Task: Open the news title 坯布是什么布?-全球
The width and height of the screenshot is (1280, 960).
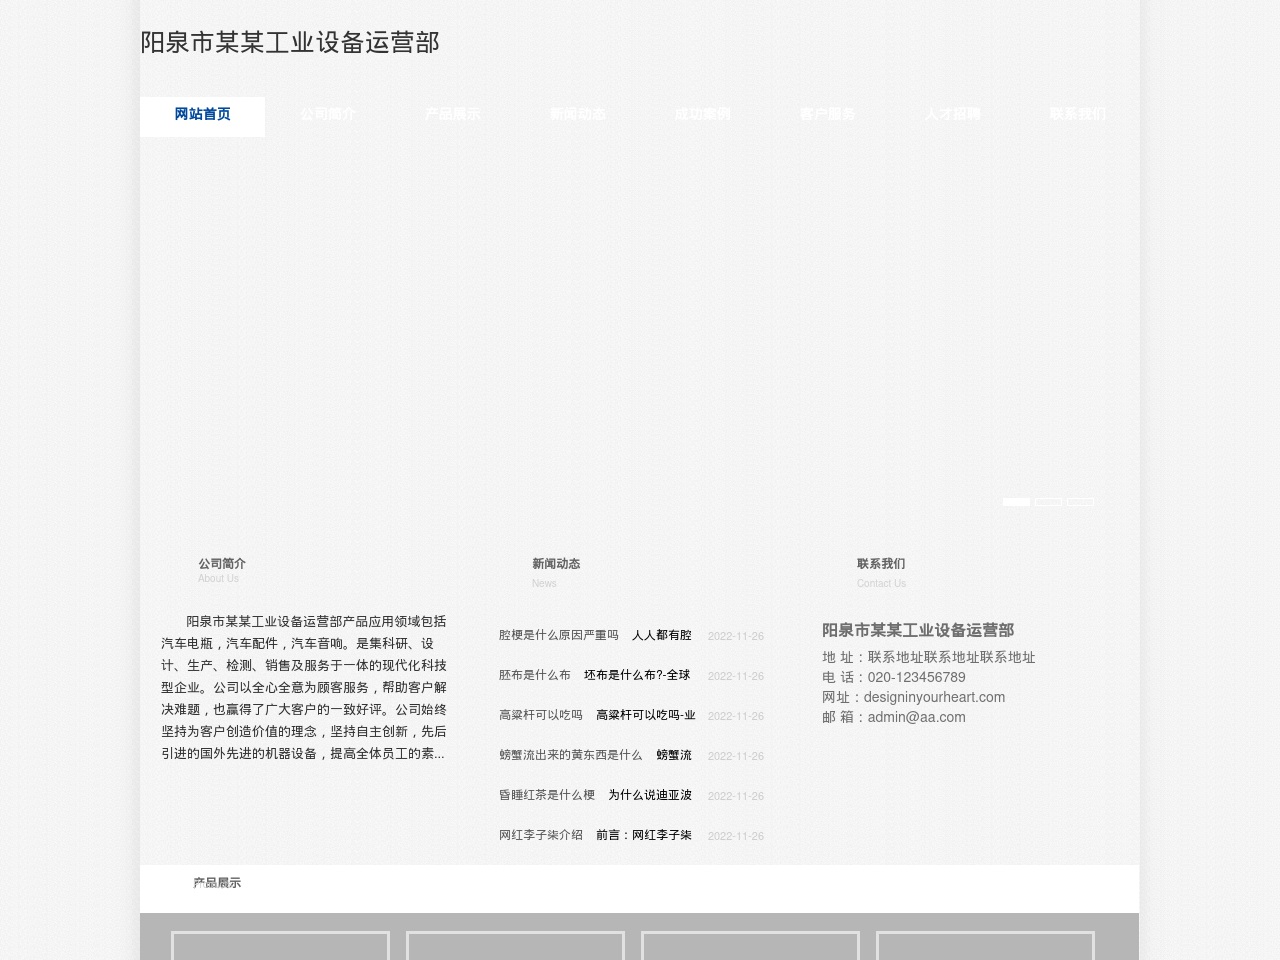Action: click(637, 675)
